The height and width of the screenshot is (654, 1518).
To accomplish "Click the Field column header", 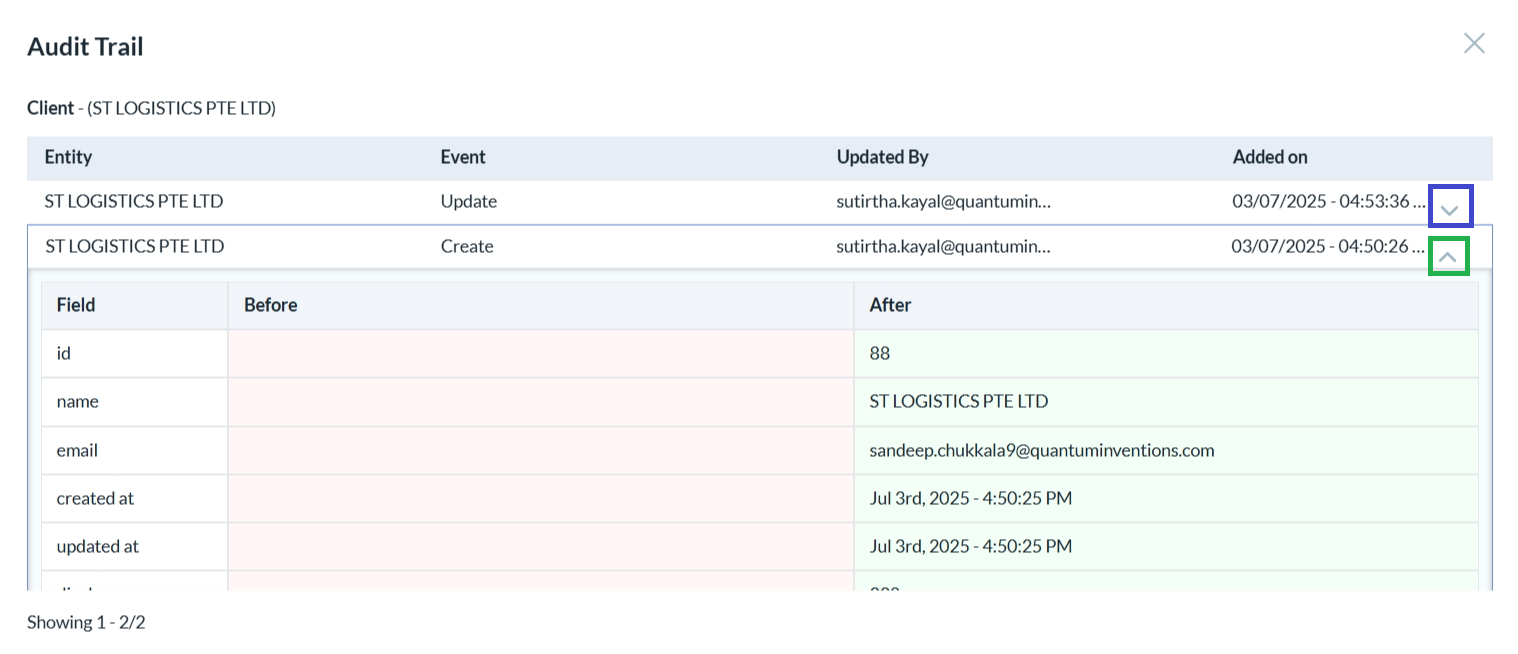I will tap(75, 305).
